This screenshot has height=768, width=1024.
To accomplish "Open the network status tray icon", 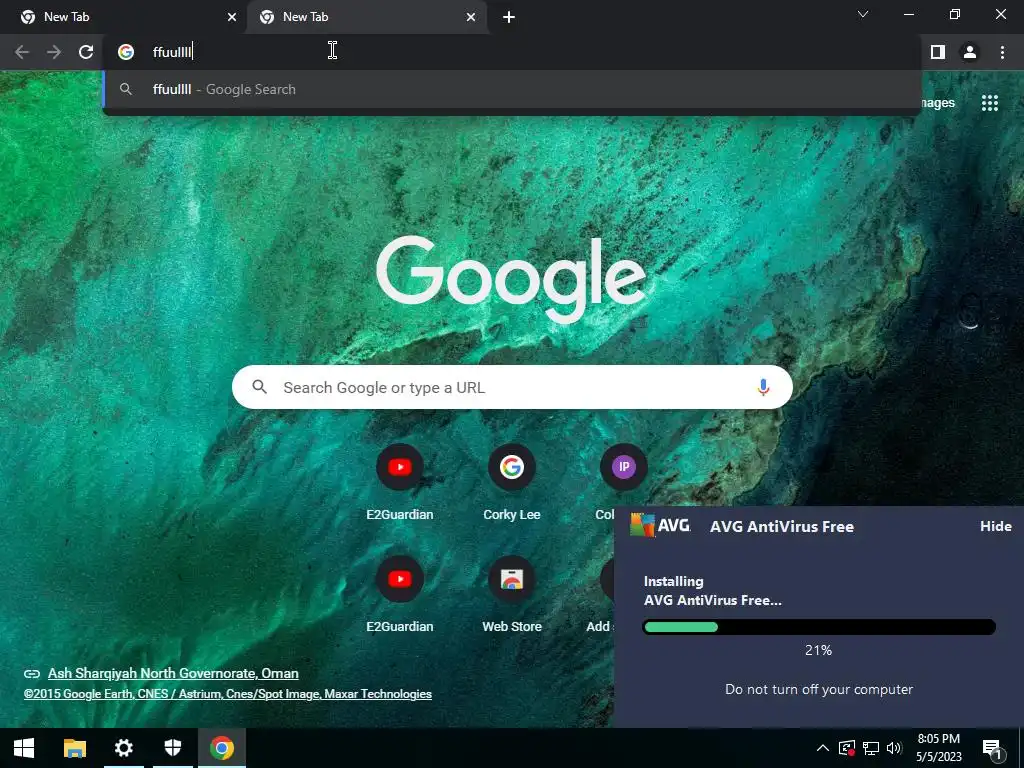I will pos(871,748).
